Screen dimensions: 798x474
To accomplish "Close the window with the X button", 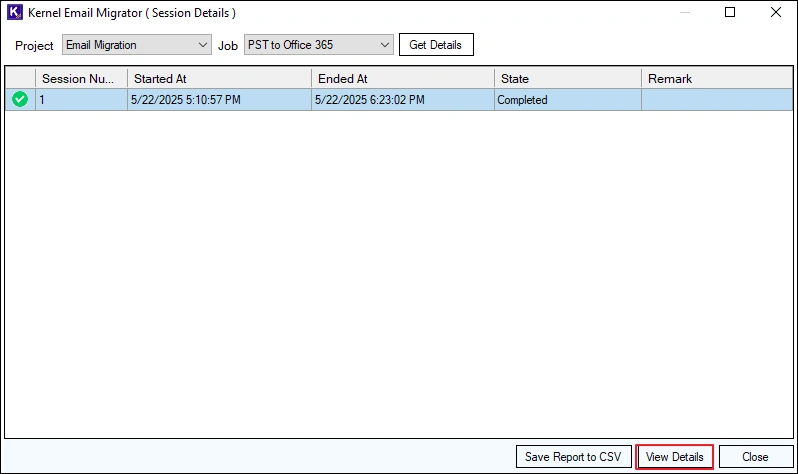I will coord(776,12).
